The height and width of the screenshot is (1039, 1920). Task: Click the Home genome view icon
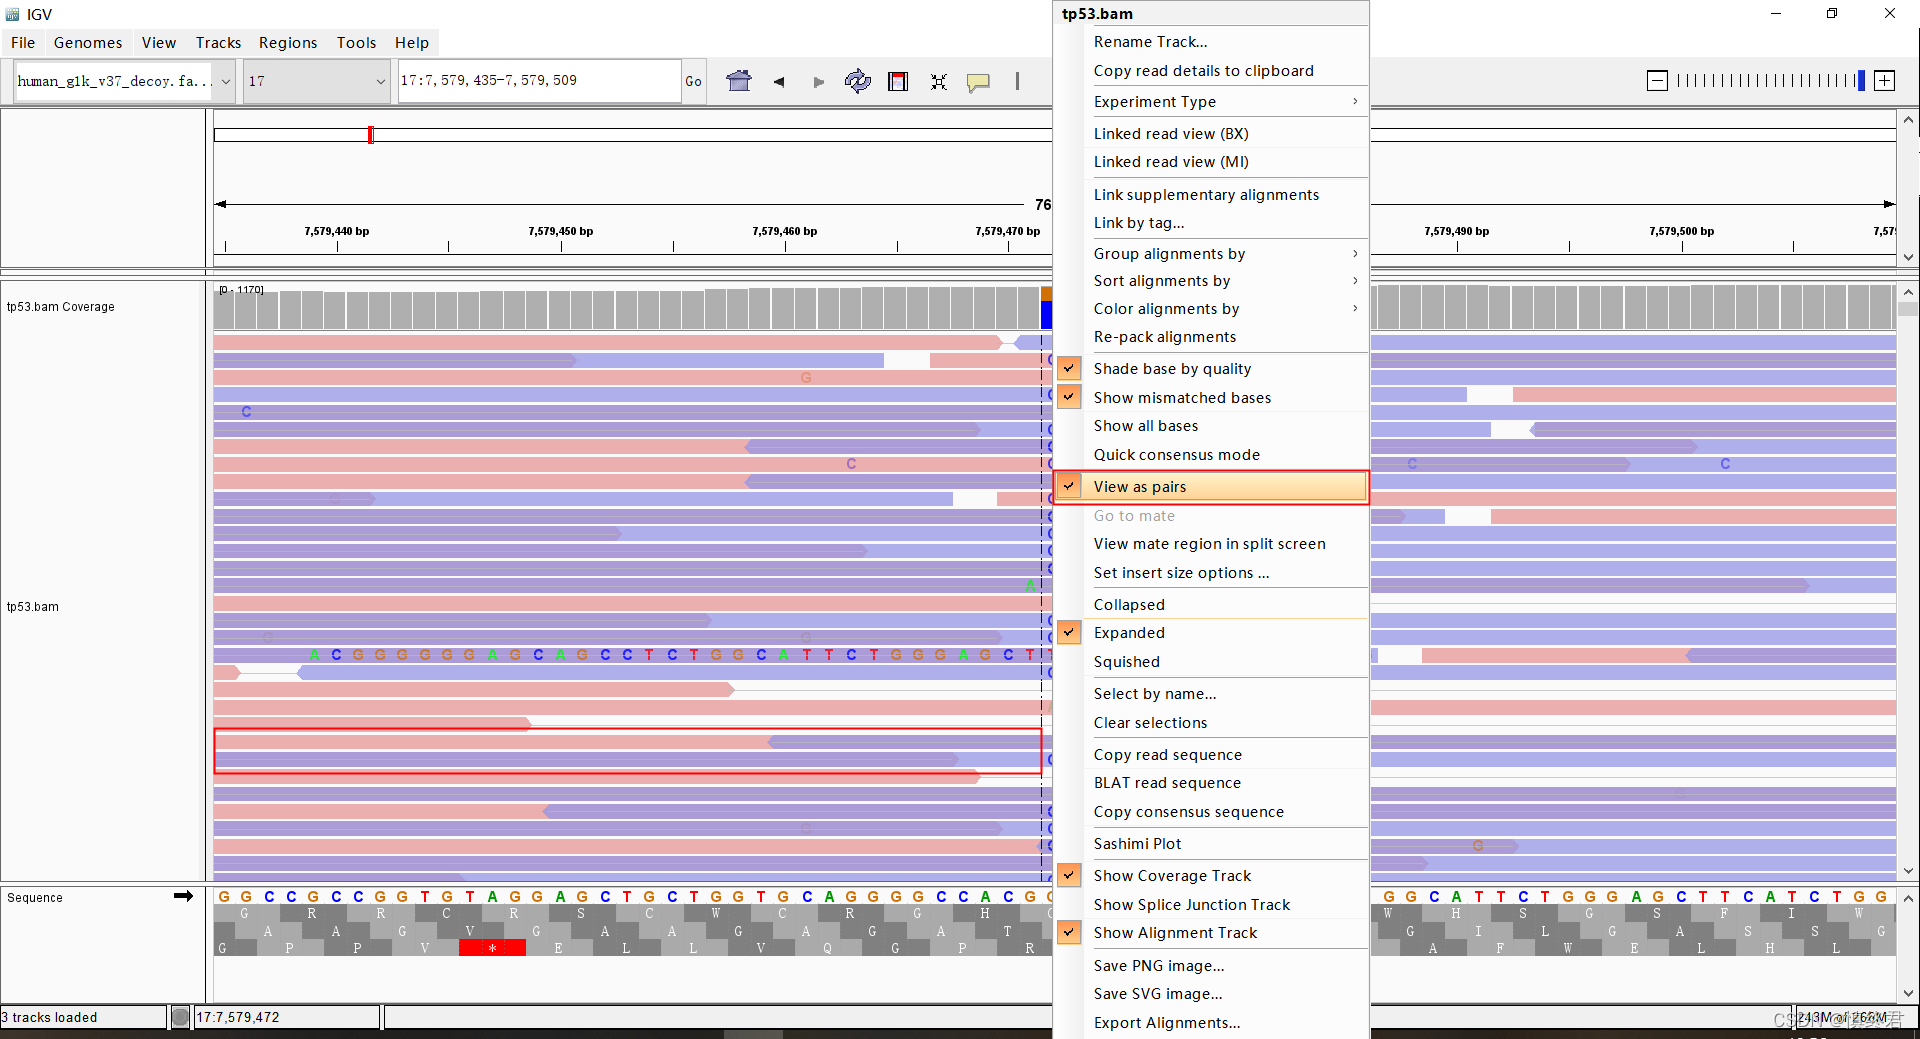739,81
